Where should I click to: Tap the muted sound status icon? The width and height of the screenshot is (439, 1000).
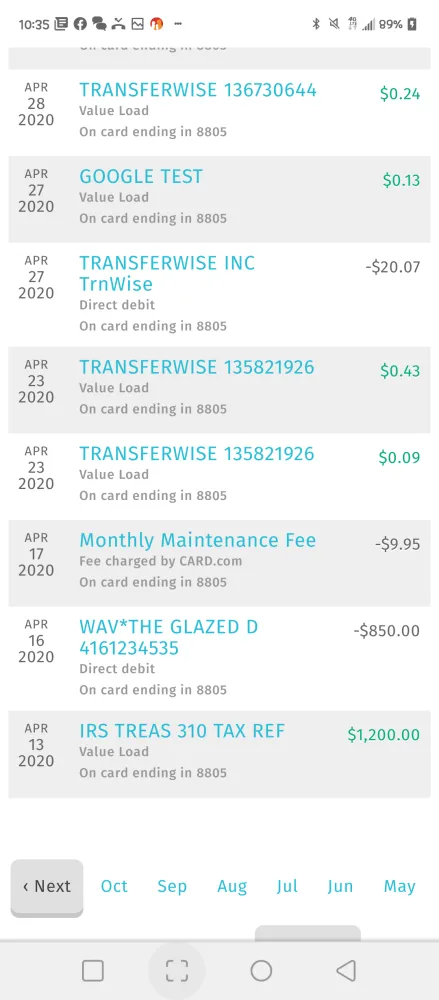(333, 24)
